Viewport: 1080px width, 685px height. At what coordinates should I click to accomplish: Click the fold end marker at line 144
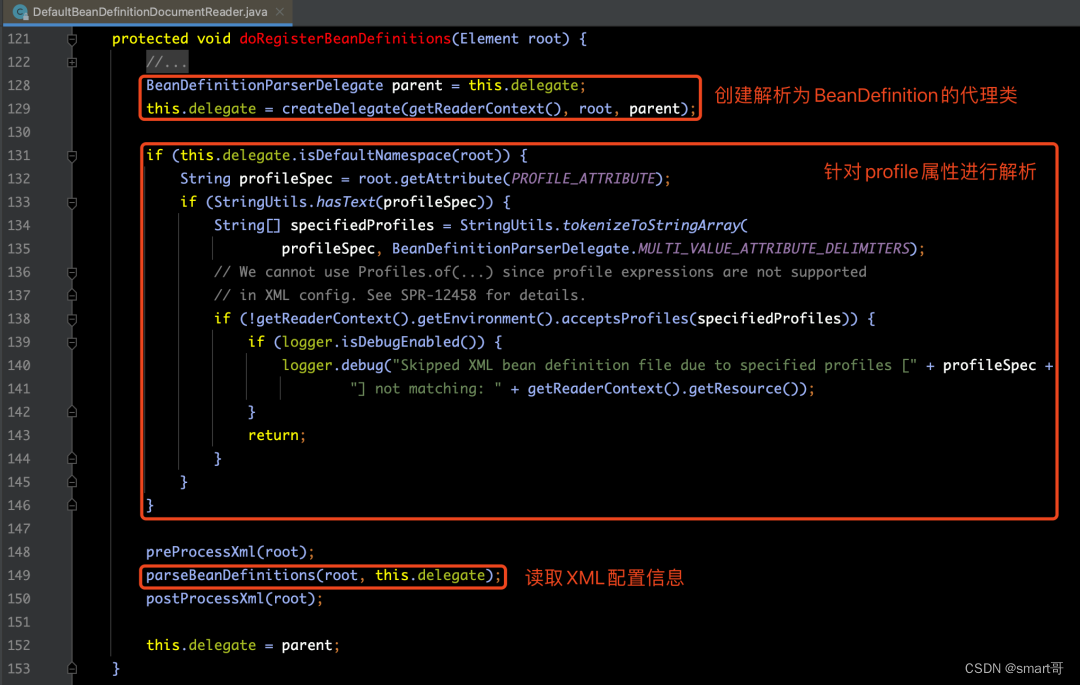[x=72, y=459]
